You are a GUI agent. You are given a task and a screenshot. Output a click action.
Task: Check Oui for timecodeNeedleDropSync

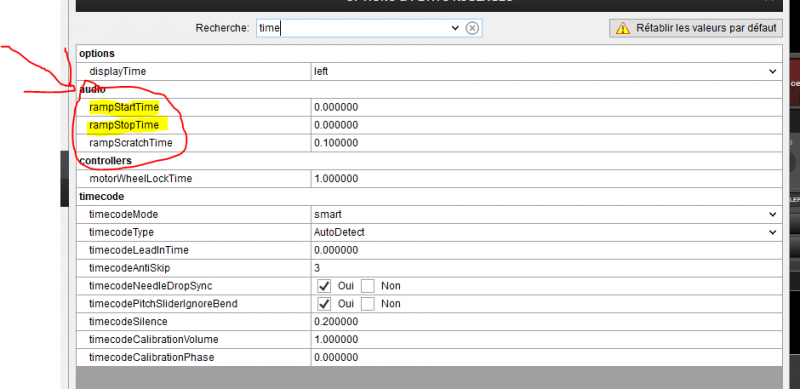pos(324,286)
